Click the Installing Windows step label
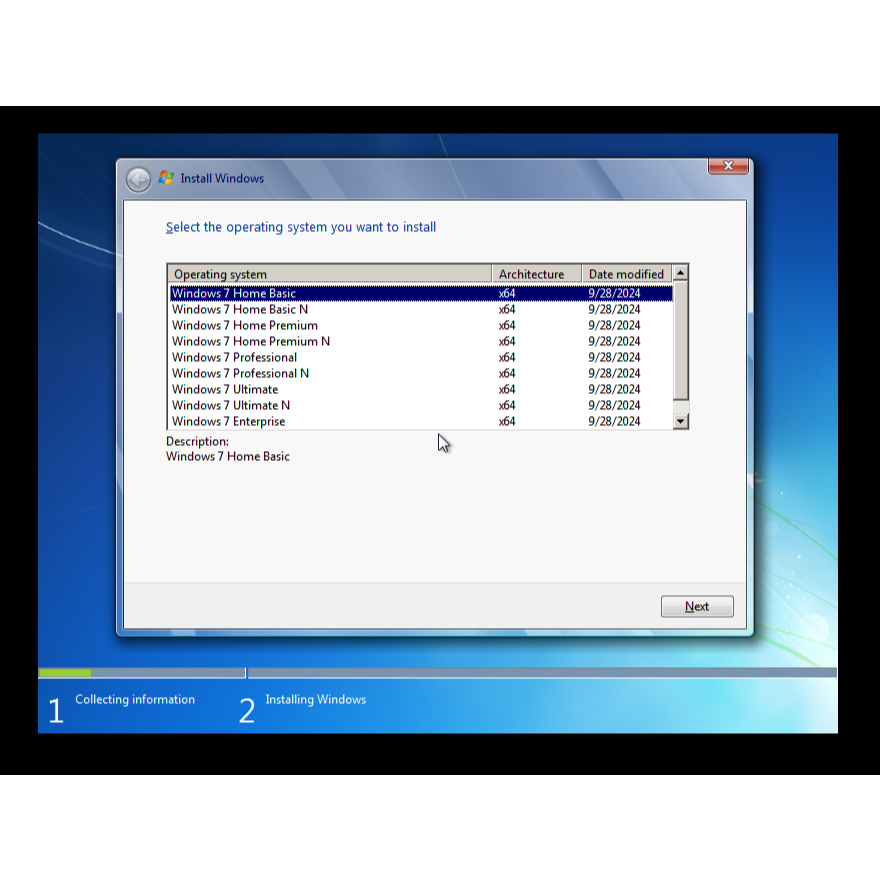 315,699
